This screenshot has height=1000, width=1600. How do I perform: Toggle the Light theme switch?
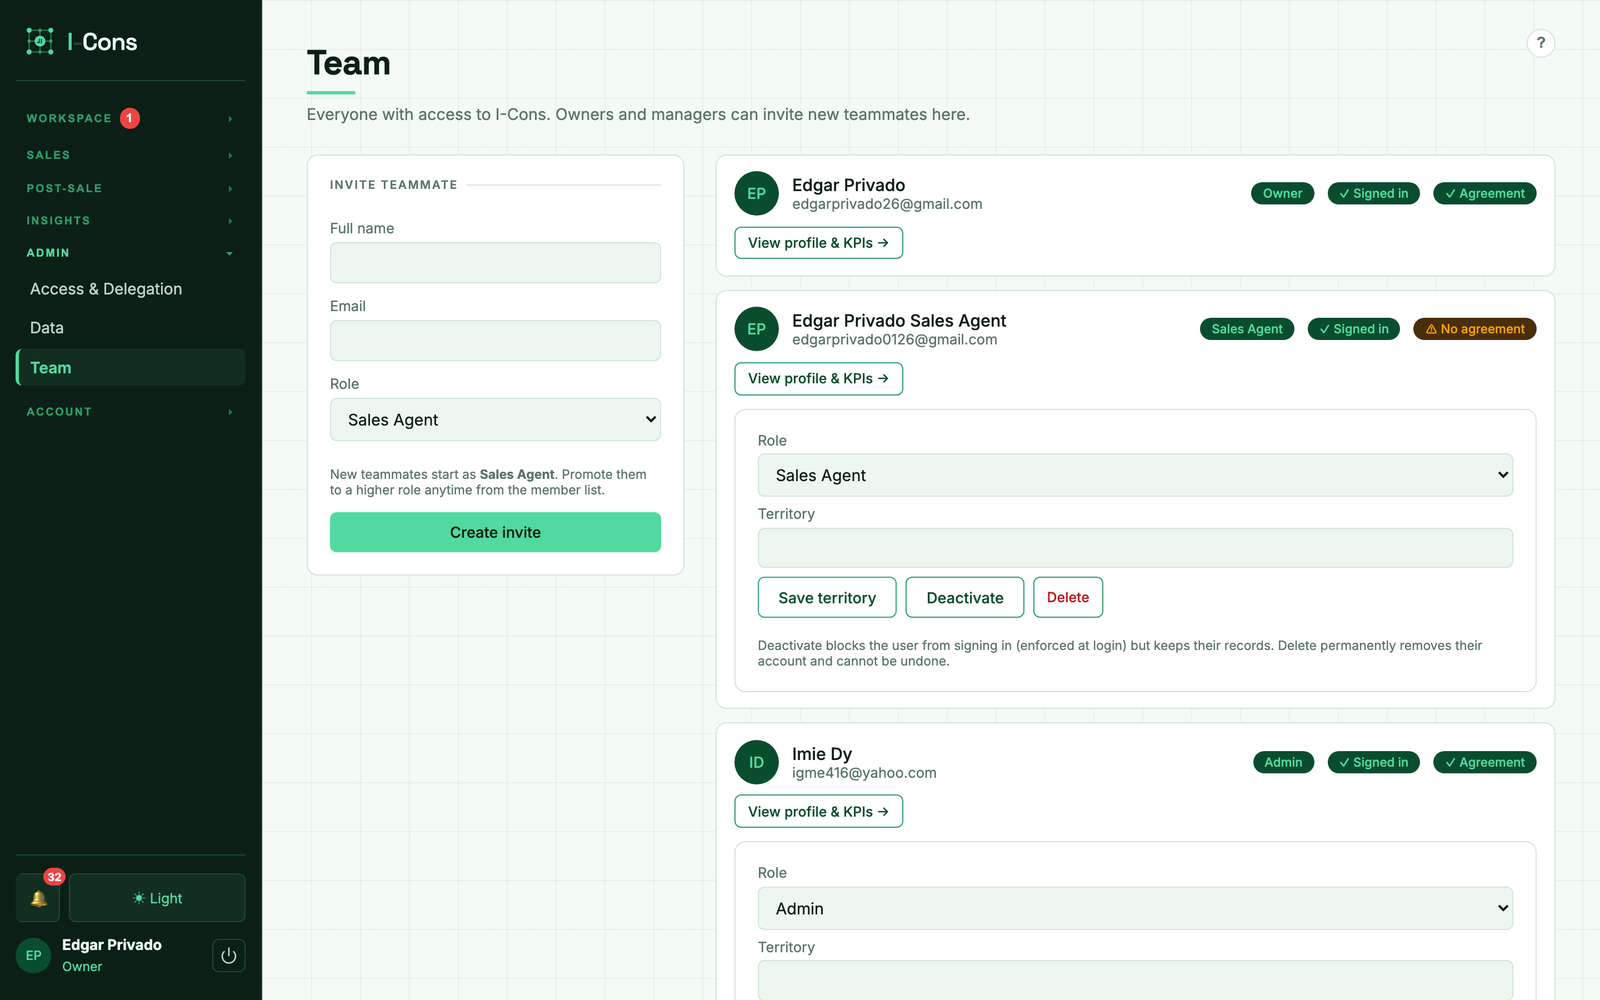coord(157,898)
